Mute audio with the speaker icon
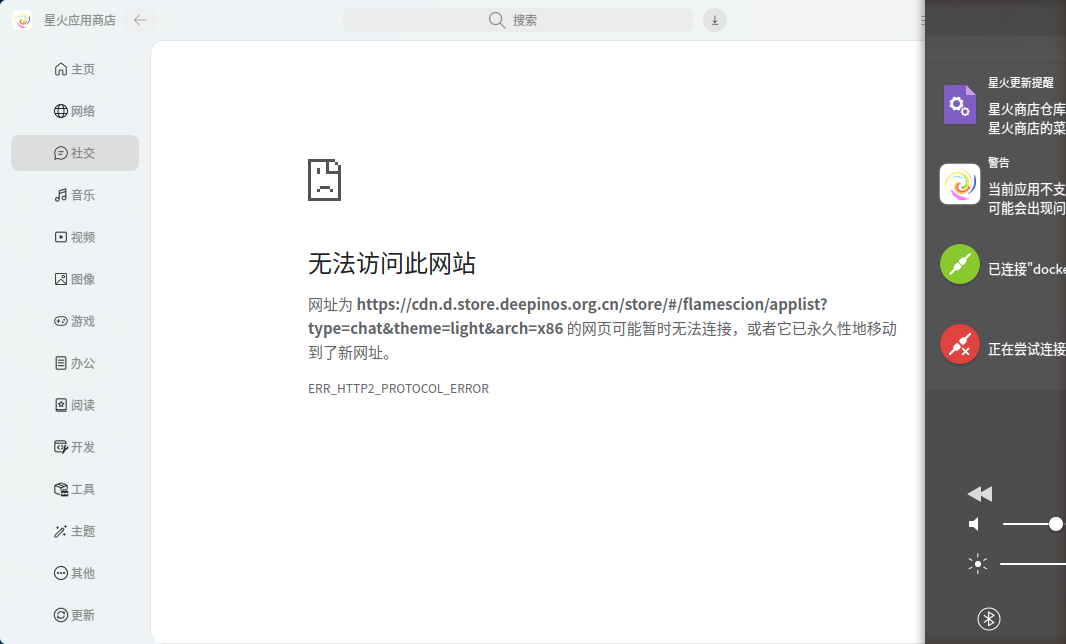Screen dimensions: 1066x644 (974, 524)
